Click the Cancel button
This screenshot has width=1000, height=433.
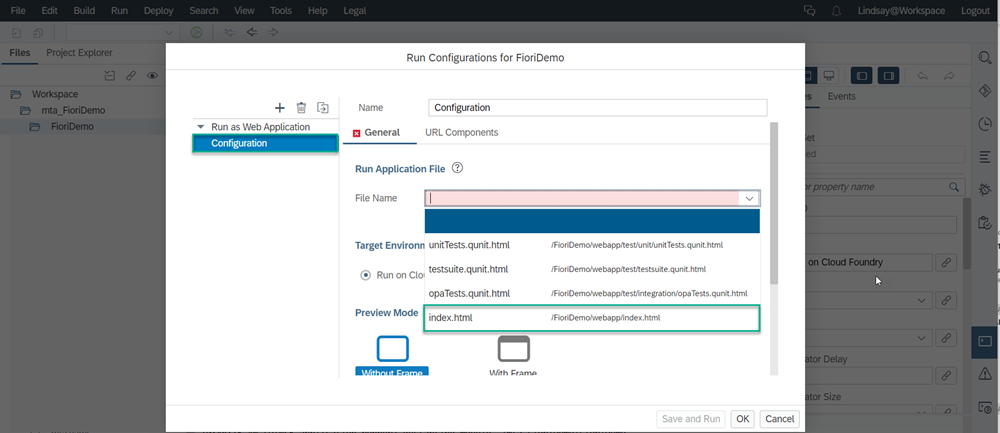pyautogui.click(x=779, y=419)
